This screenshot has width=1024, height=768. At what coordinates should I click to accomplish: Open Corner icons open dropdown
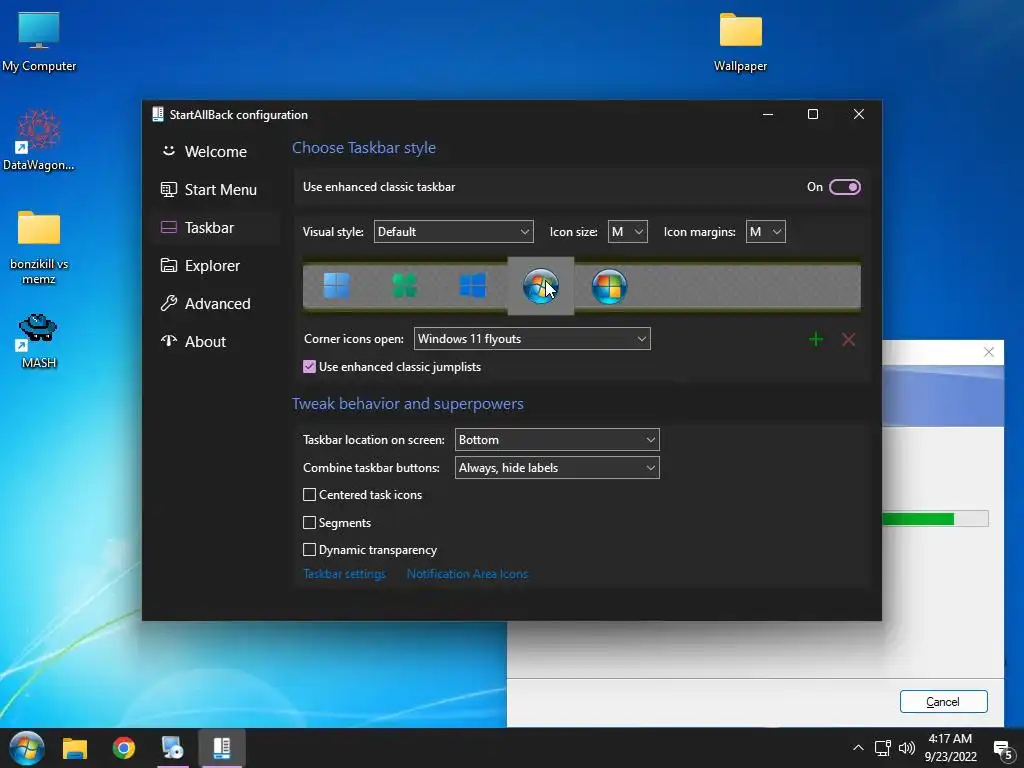(532, 339)
